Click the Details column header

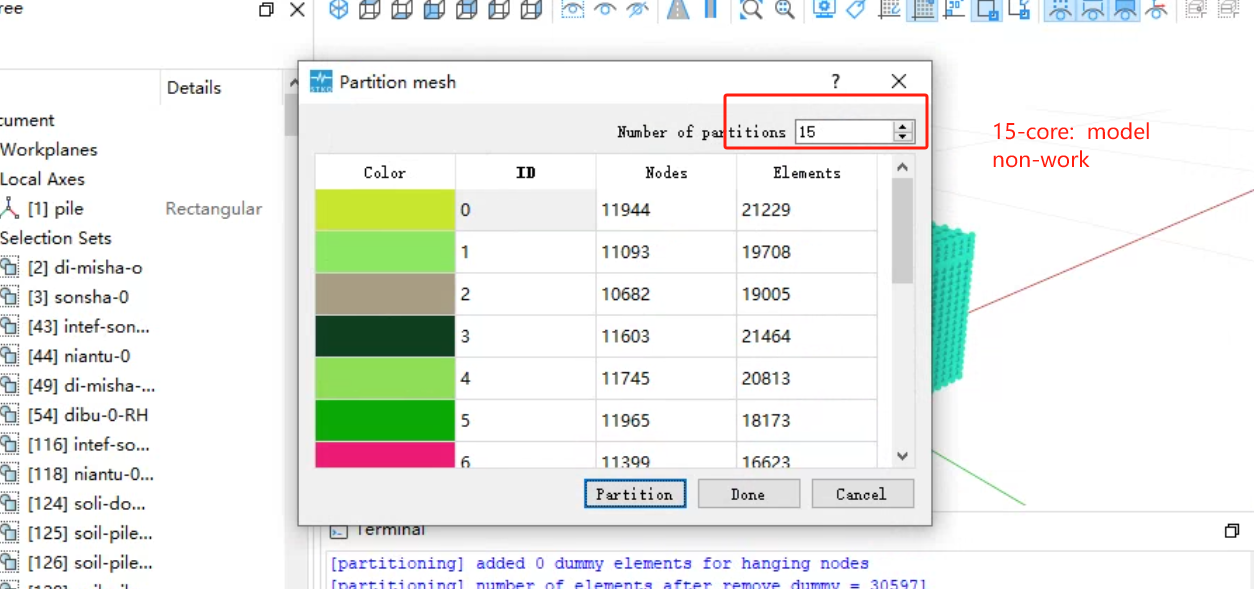(x=194, y=88)
